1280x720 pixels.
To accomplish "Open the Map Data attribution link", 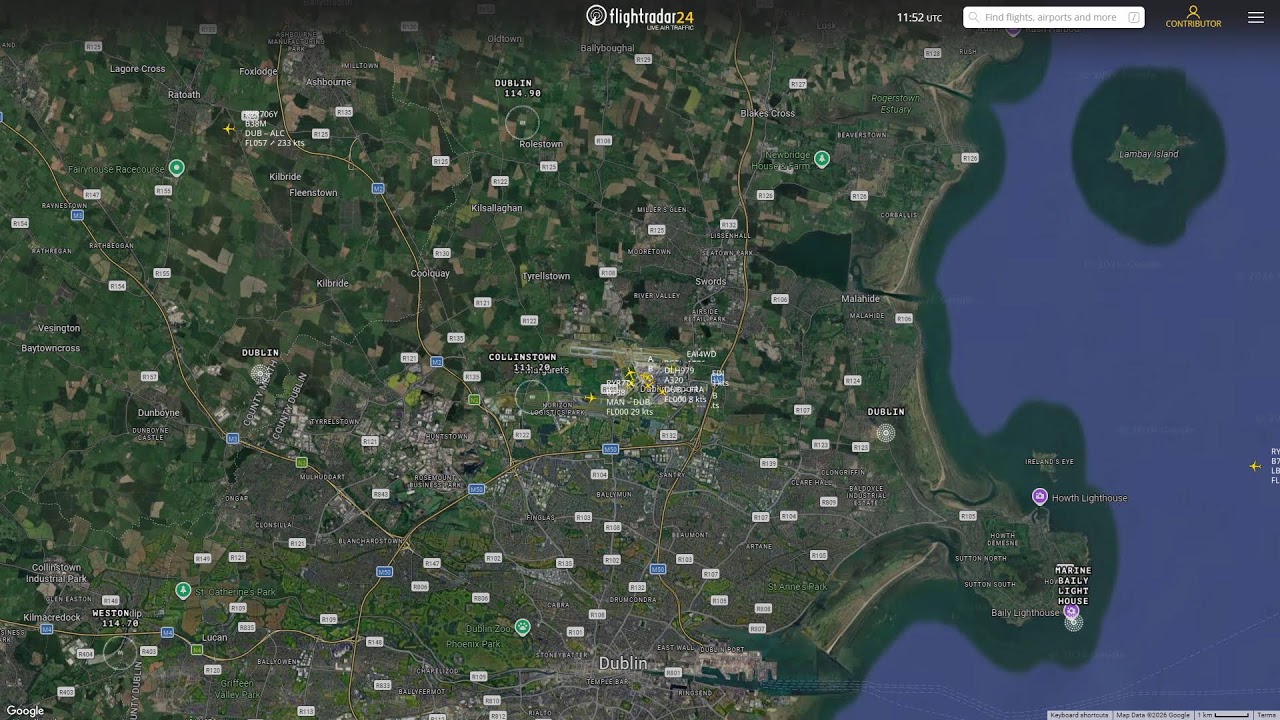I will click(x=1153, y=715).
